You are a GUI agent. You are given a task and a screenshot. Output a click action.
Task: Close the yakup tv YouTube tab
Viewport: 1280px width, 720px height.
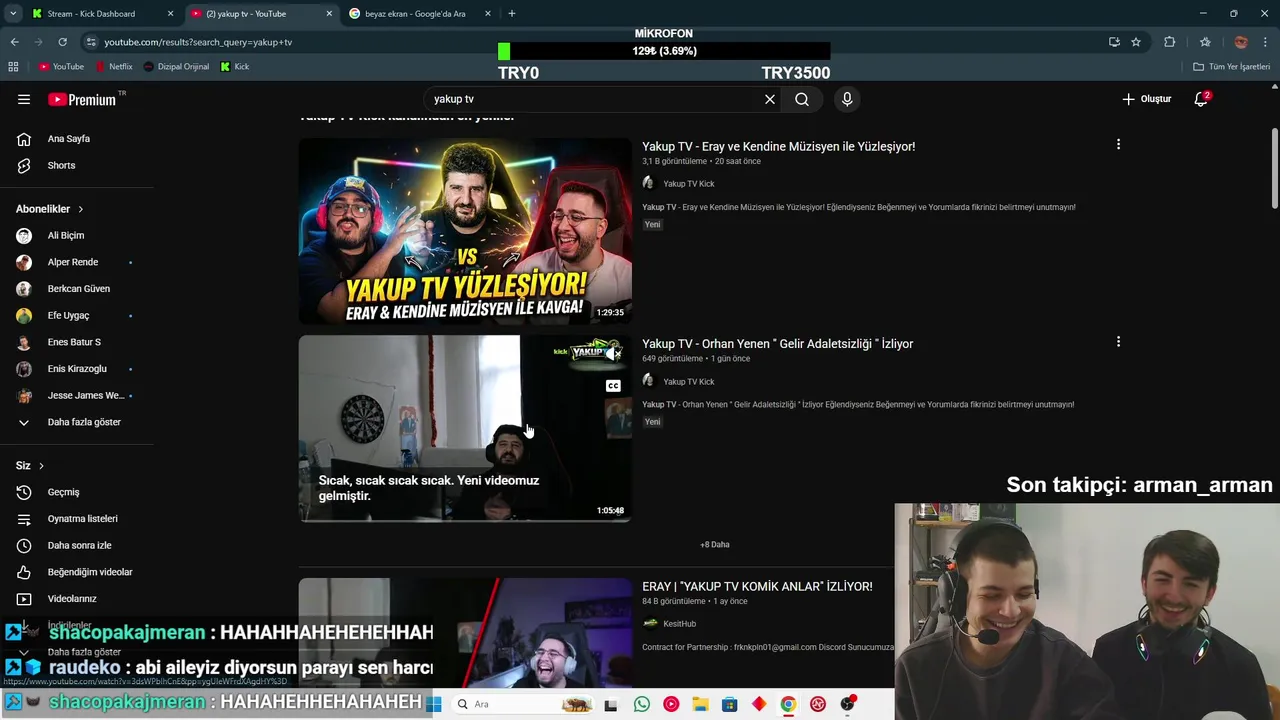coord(329,13)
